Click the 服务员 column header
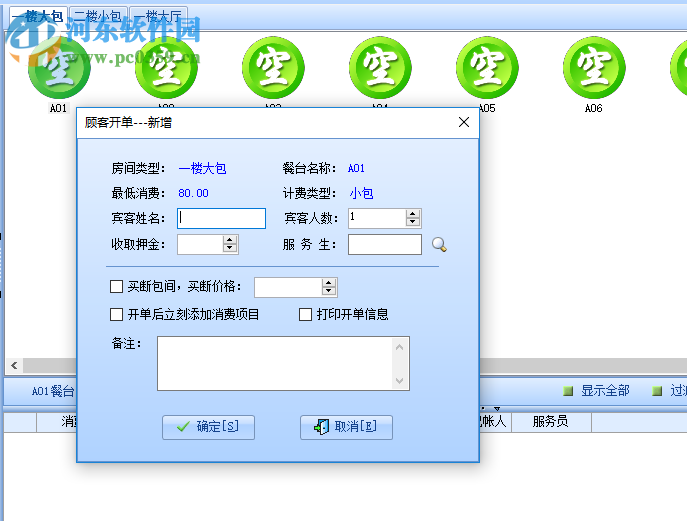The width and height of the screenshot is (687, 521). 551,422
